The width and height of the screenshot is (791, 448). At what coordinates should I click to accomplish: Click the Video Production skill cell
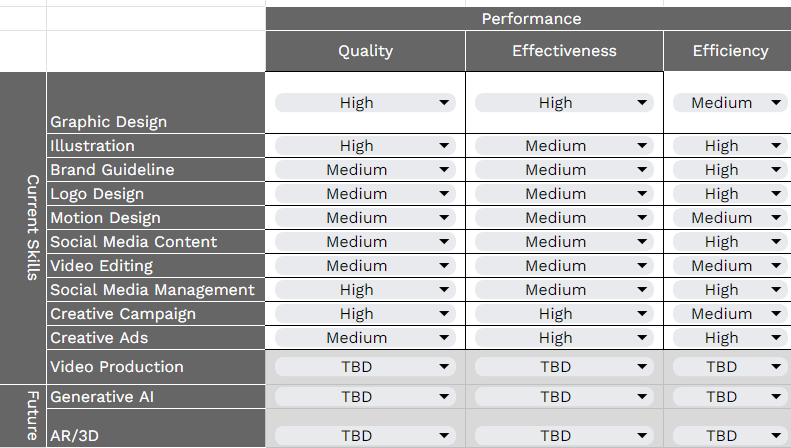(x=156, y=367)
